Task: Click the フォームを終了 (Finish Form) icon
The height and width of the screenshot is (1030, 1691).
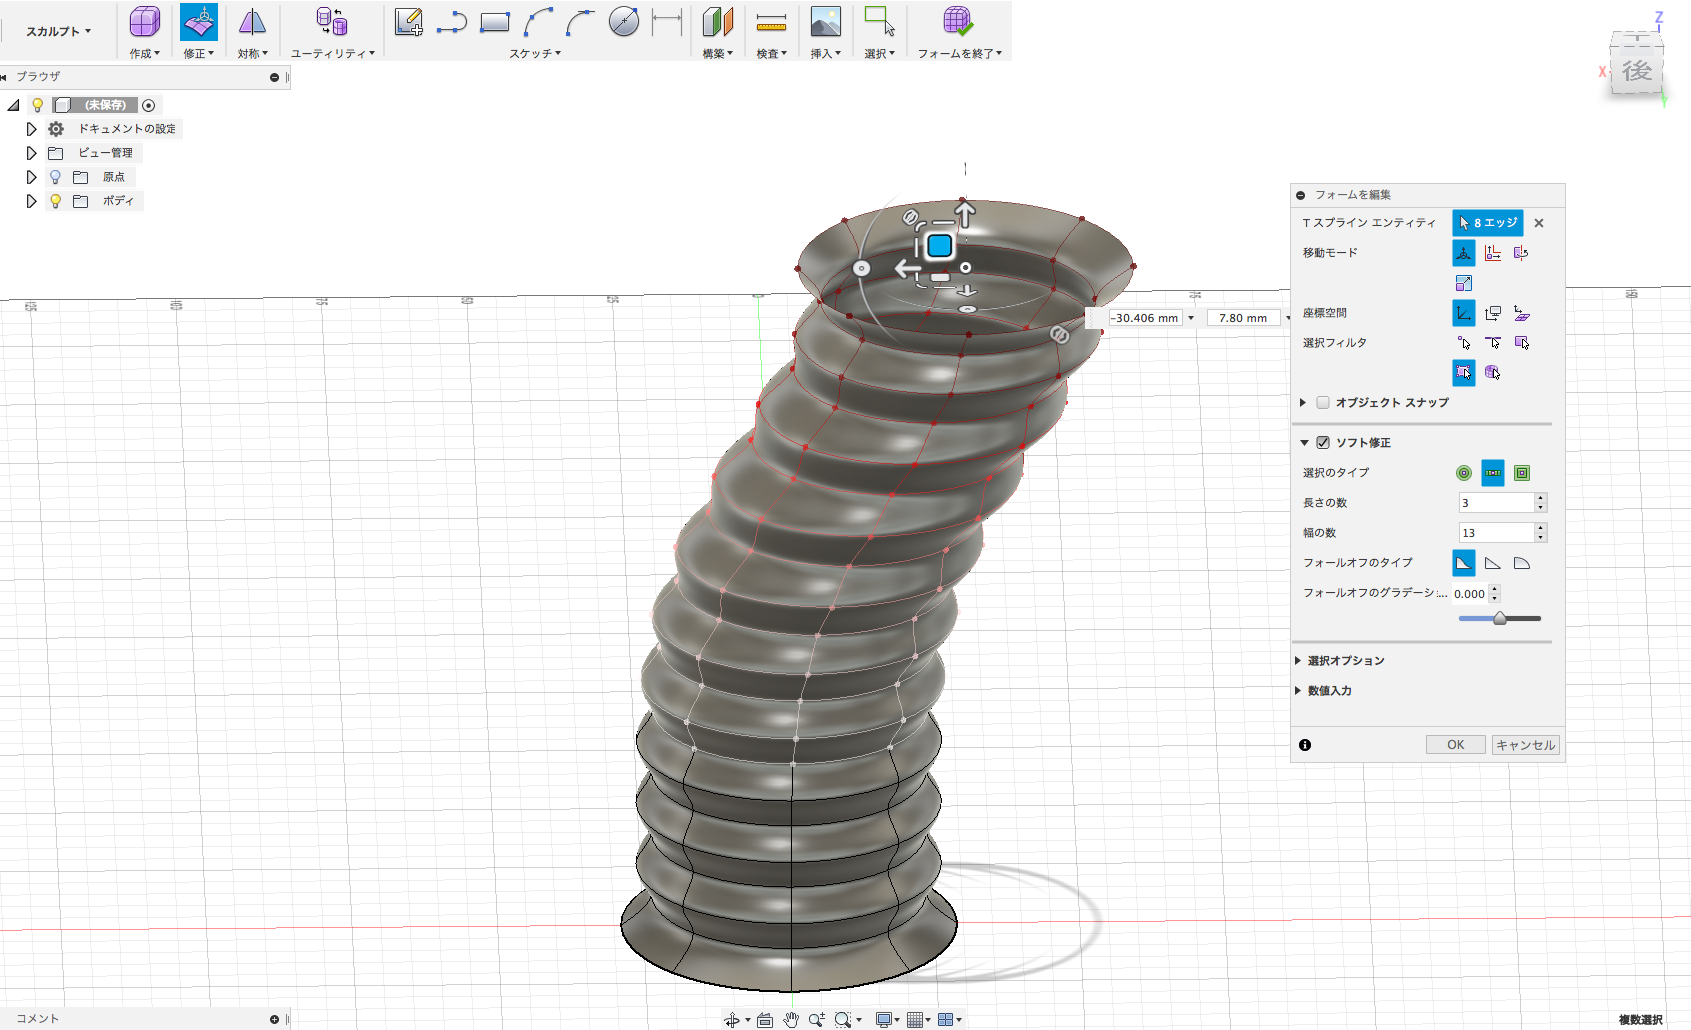Action: coord(957,22)
